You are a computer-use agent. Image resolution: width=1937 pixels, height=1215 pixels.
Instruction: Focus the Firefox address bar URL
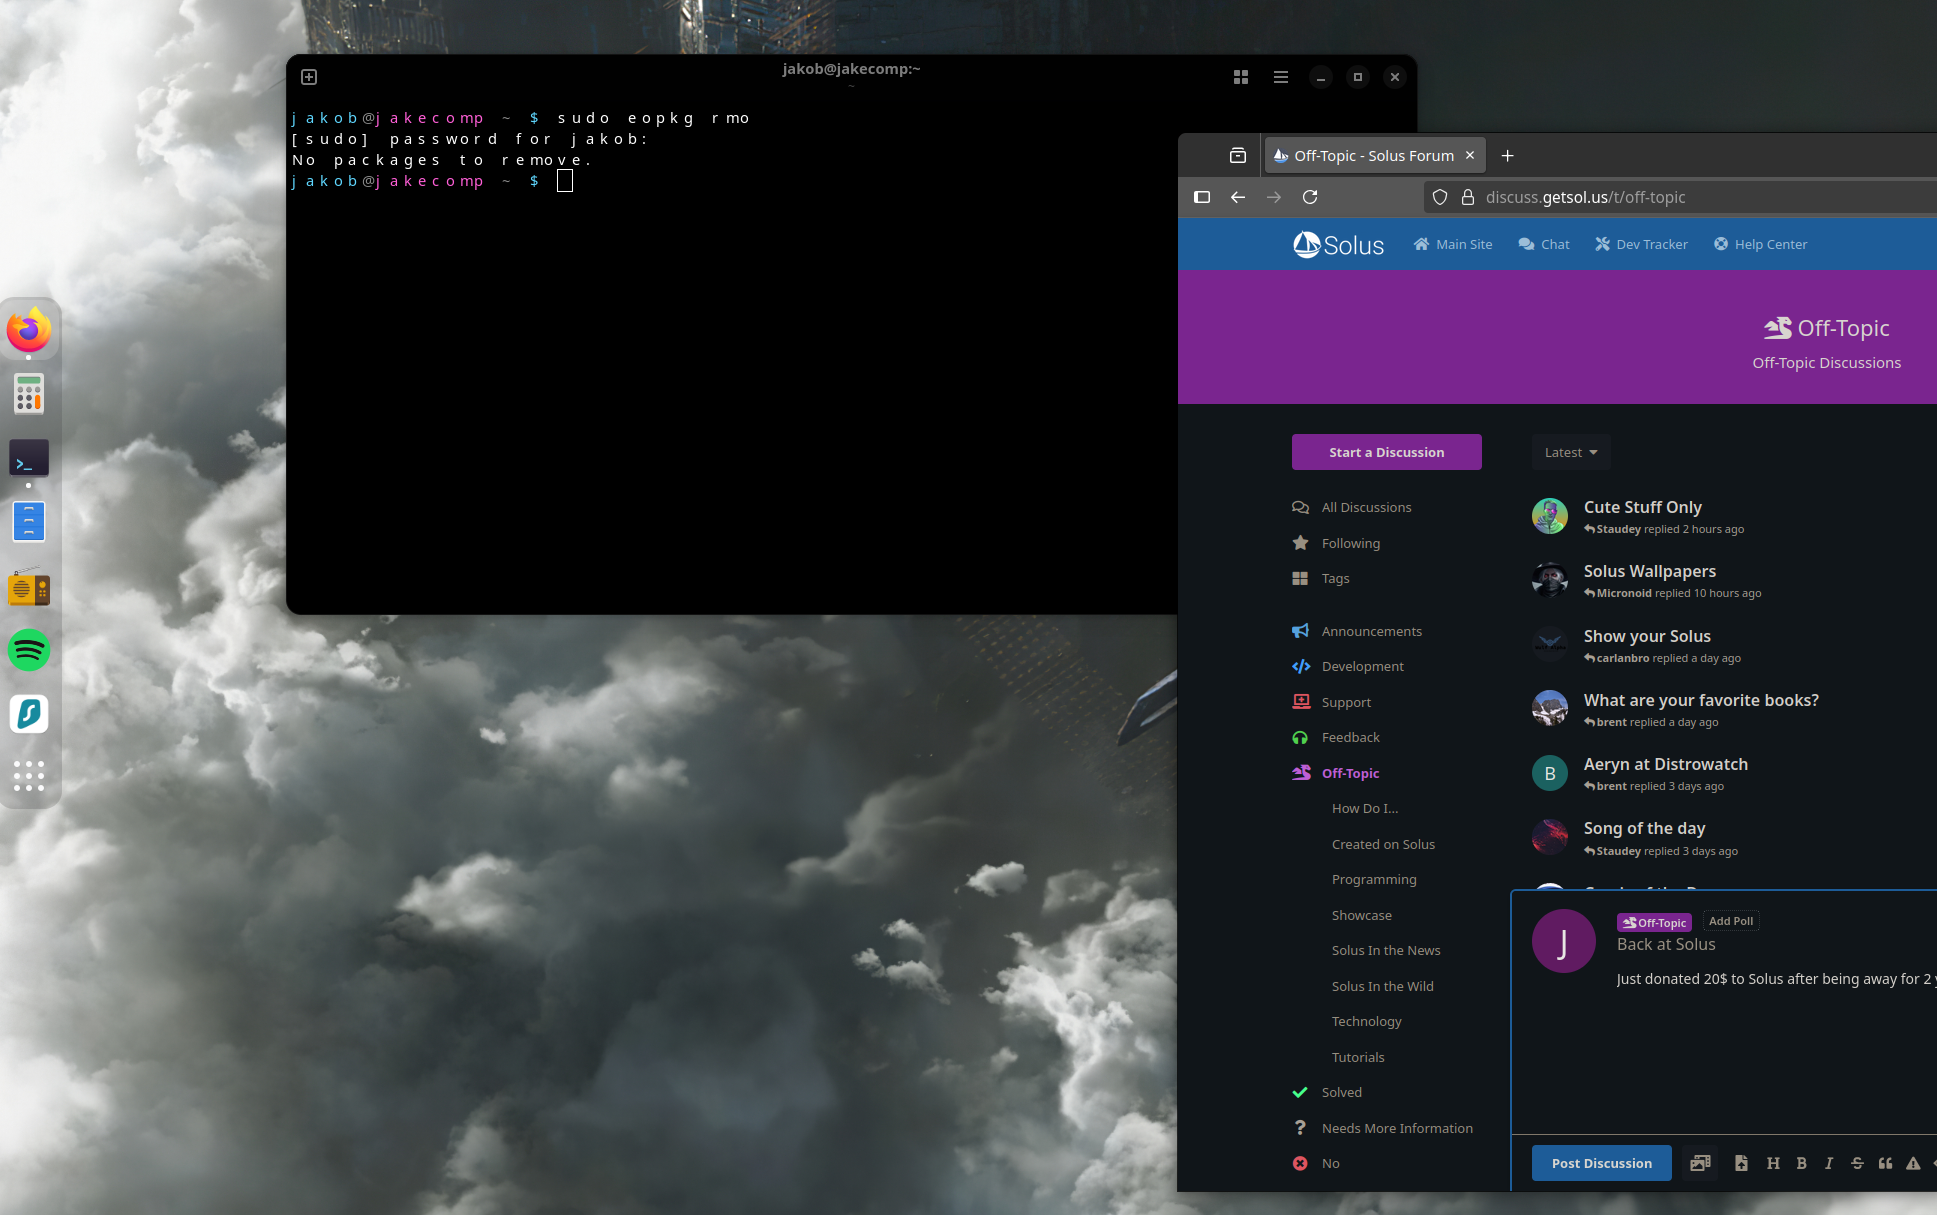click(x=1585, y=197)
